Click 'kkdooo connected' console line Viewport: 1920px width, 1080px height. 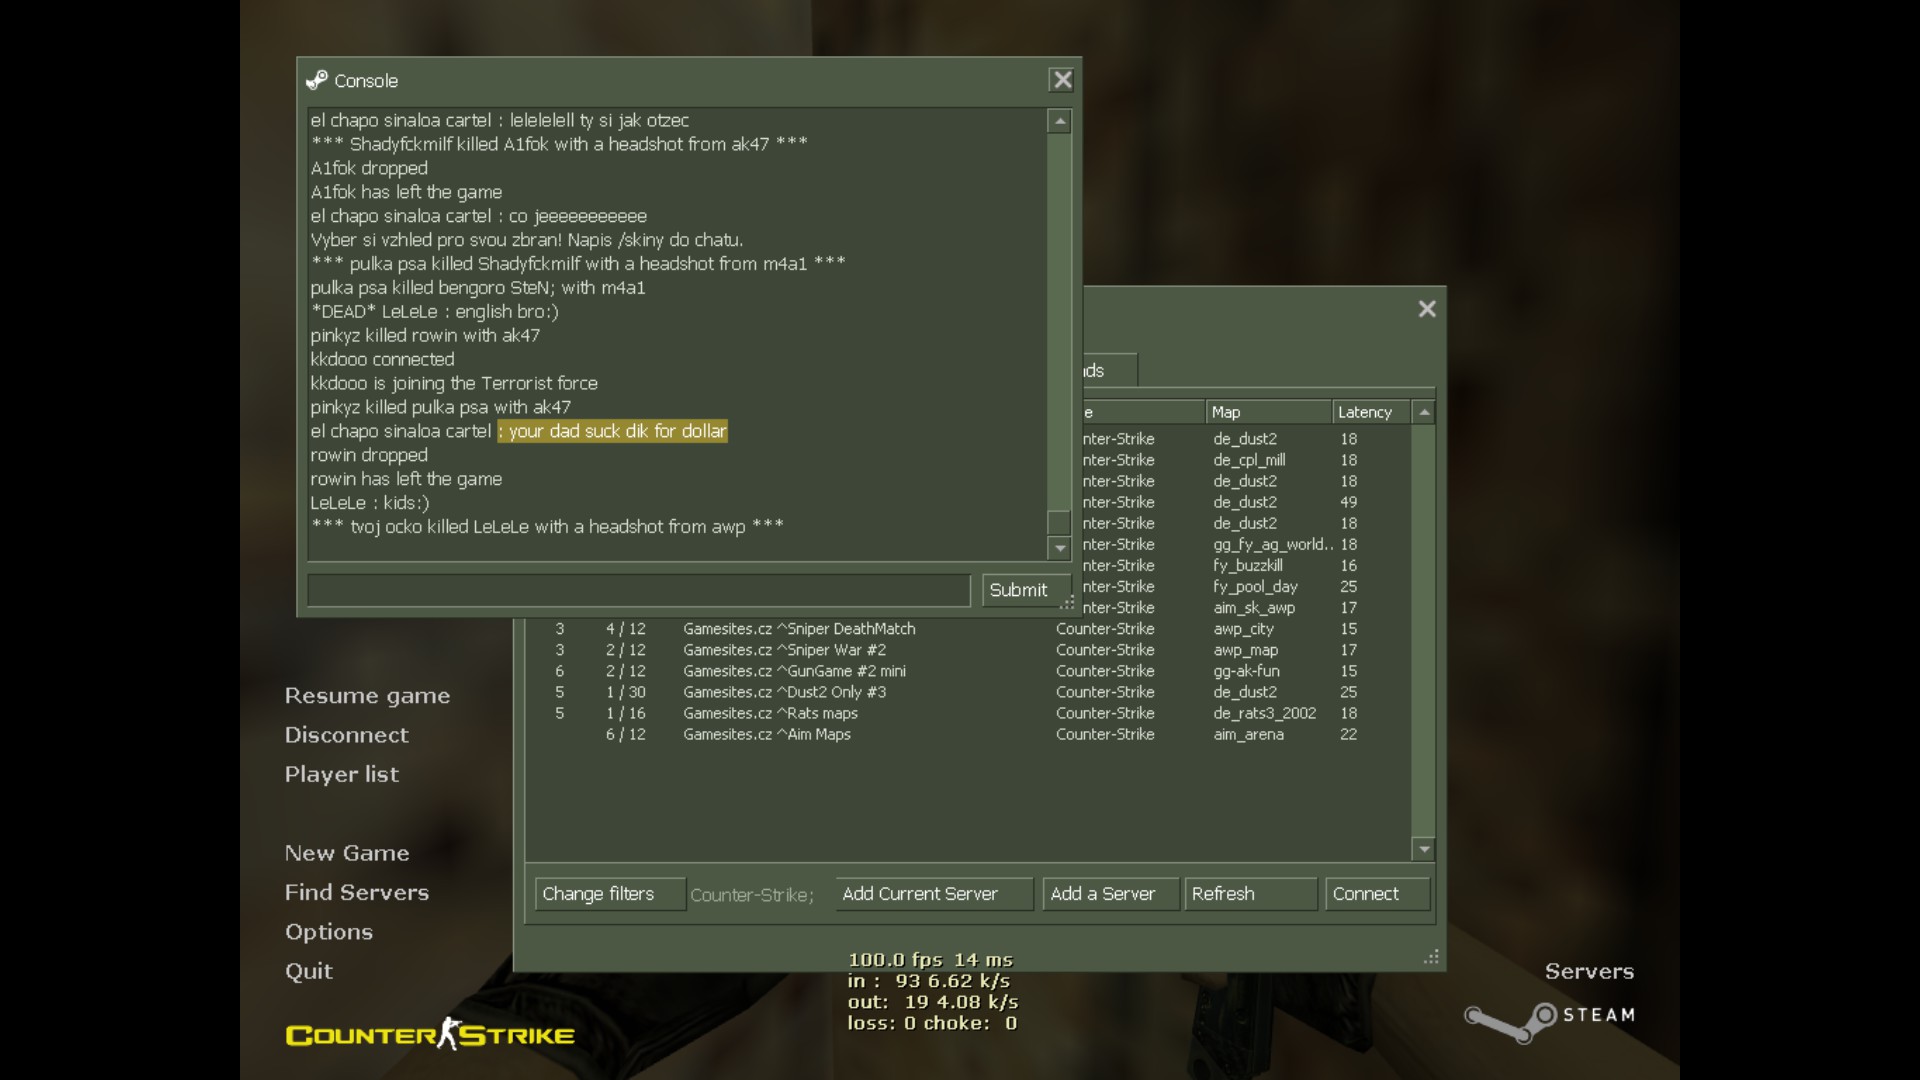pyautogui.click(x=382, y=359)
